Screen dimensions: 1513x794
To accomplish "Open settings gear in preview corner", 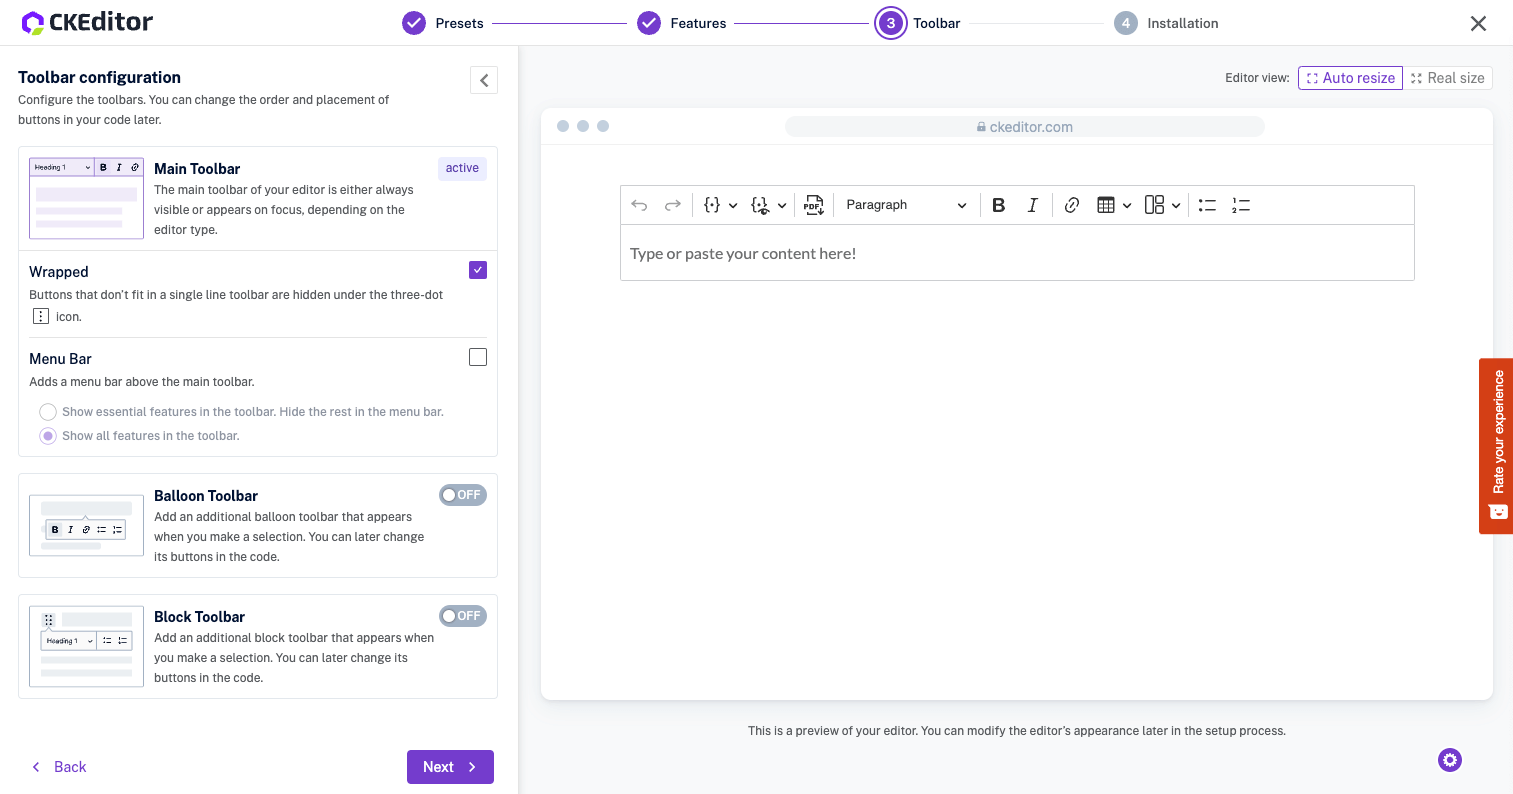I will [1449, 760].
